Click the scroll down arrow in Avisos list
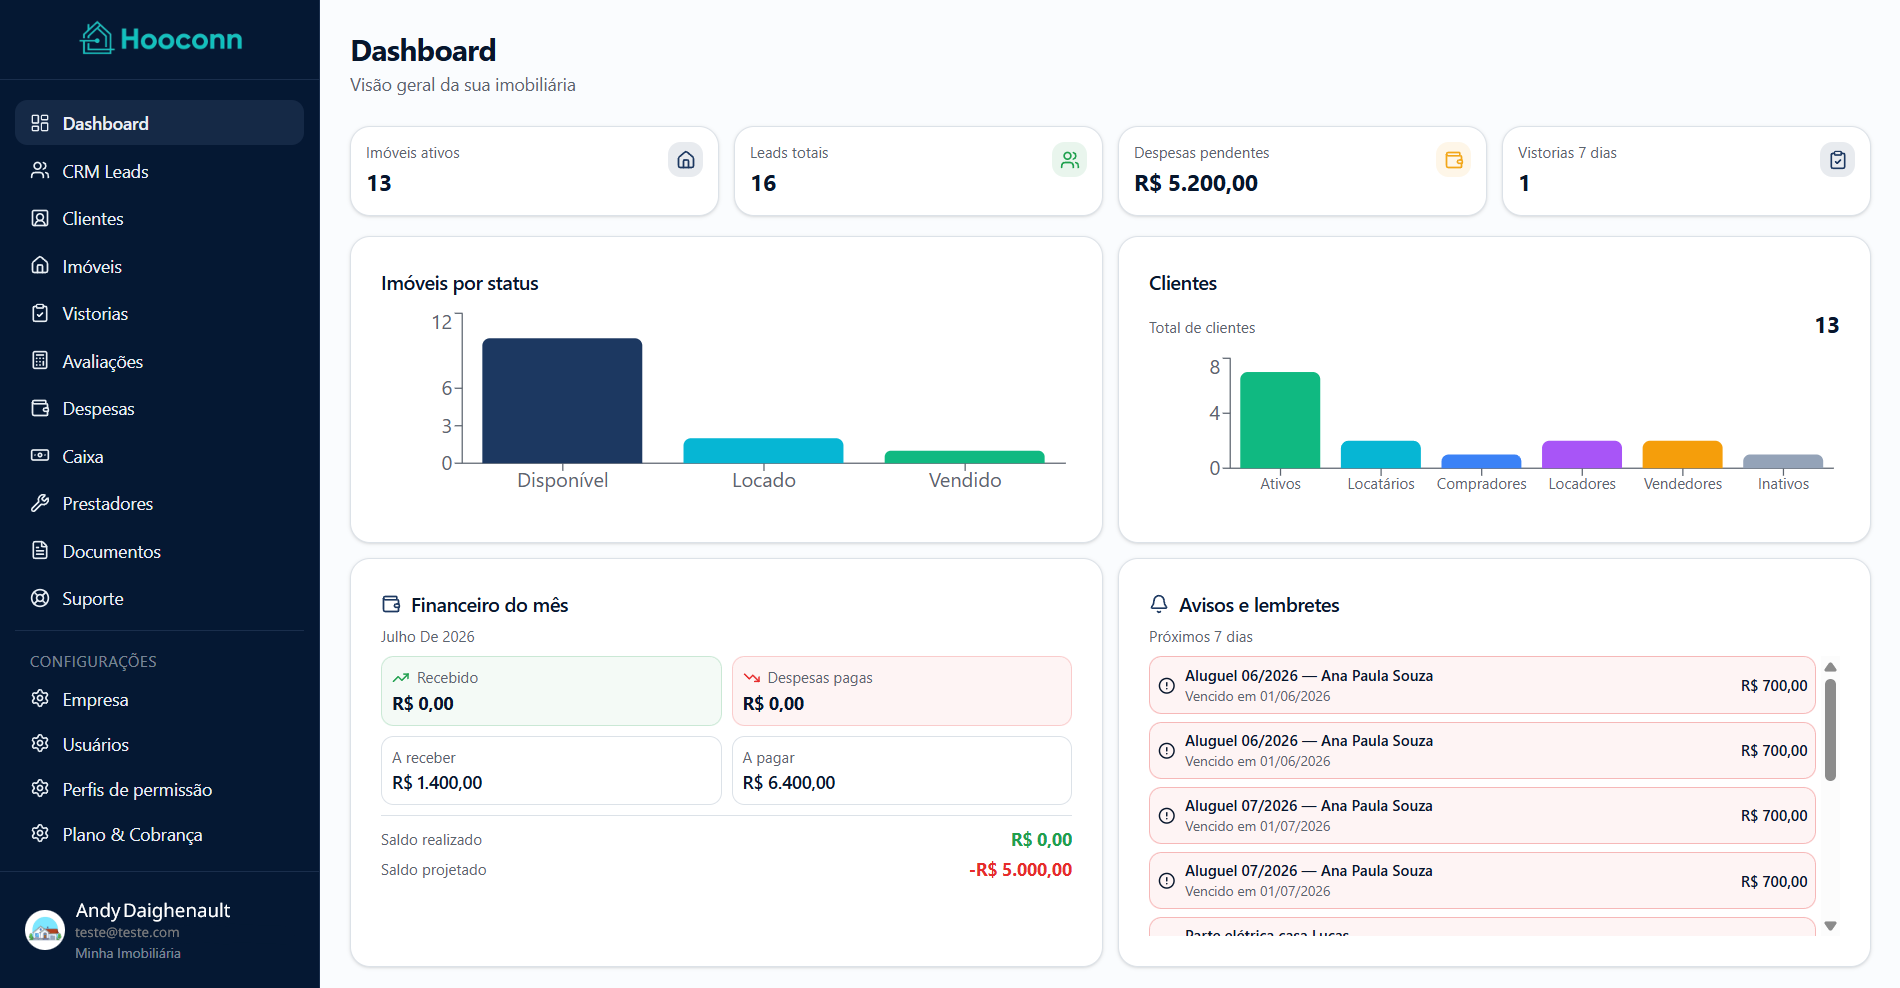This screenshot has height=988, width=1900. (x=1830, y=926)
